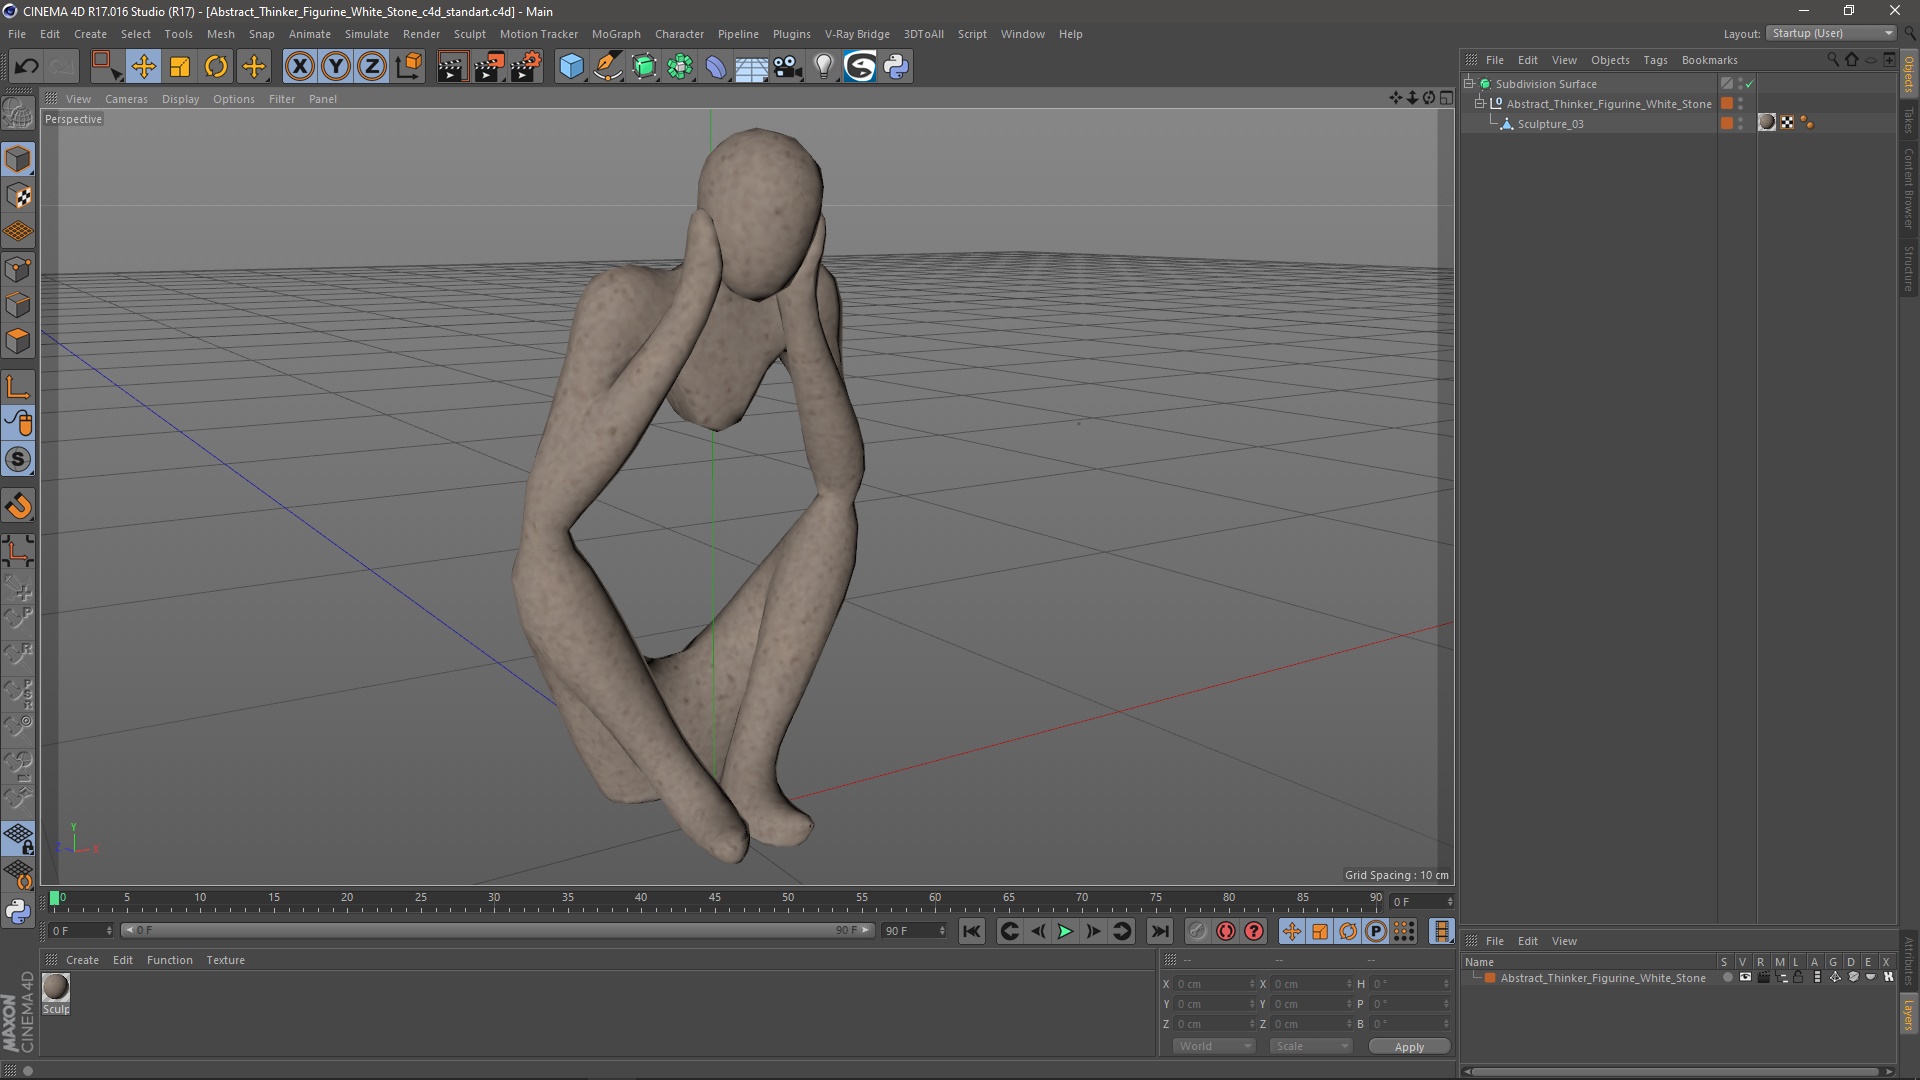Click the Undo arrow icon
Viewport: 1920px width, 1080px height.
pos(27,67)
